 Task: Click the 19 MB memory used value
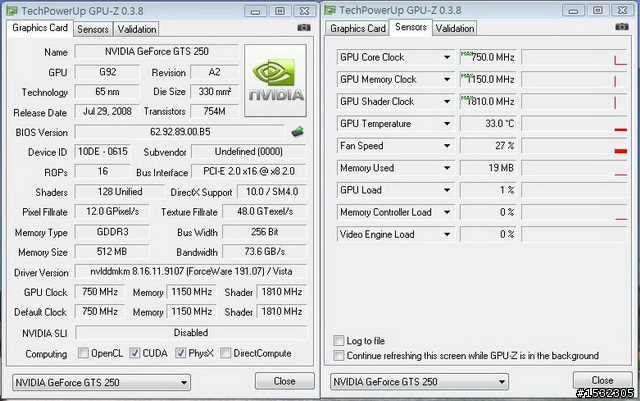coord(488,168)
